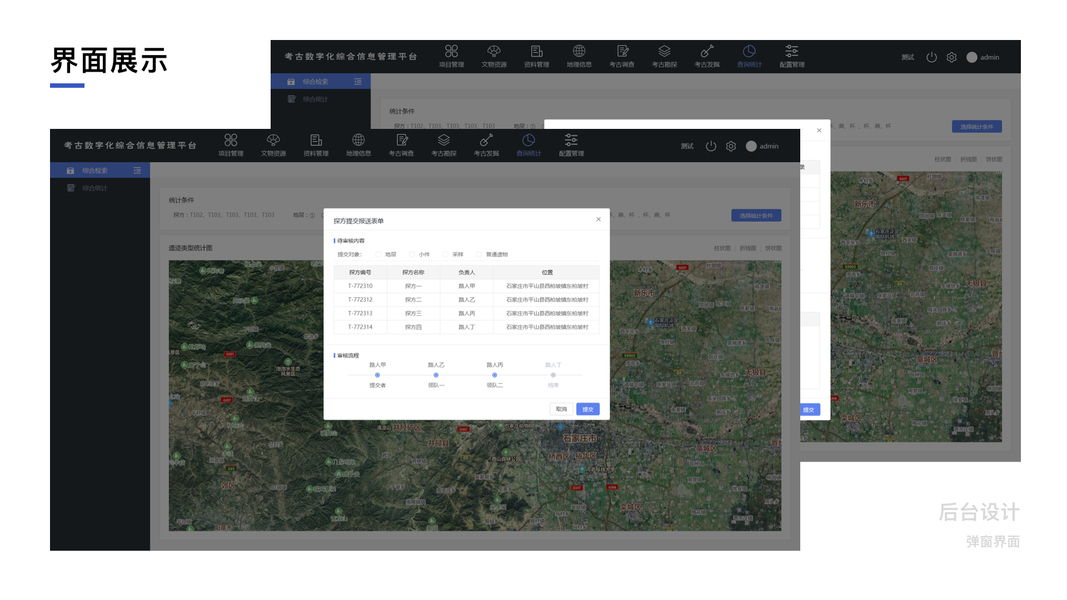Click 测试 label in back window header
Viewport: 1067px width, 600px height.
(908, 57)
